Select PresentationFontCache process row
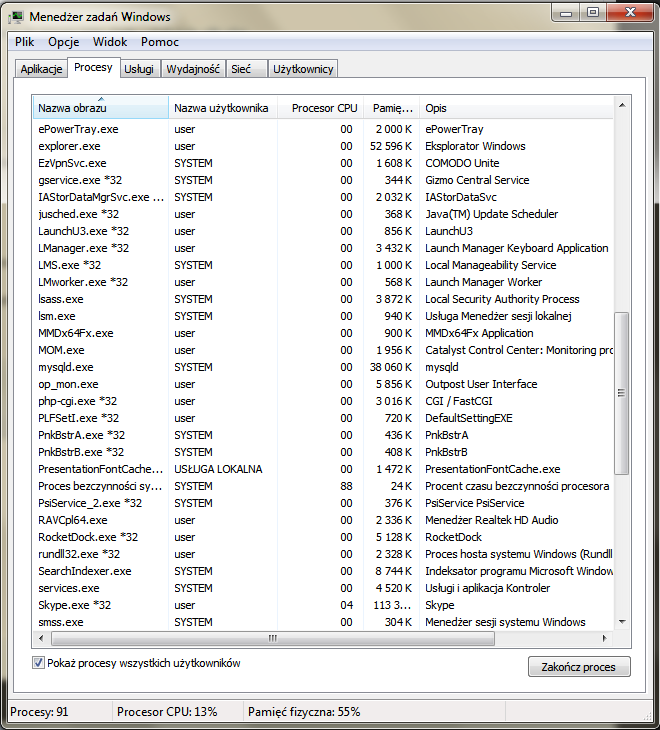Screen dimensions: 660x730 click(x=323, y=469)
